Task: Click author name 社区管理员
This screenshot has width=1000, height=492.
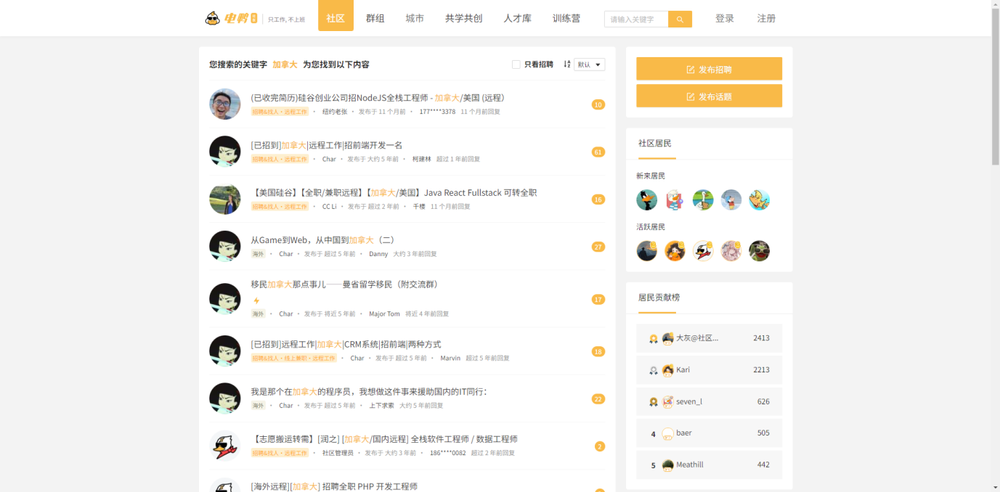Action: (337, 453)
